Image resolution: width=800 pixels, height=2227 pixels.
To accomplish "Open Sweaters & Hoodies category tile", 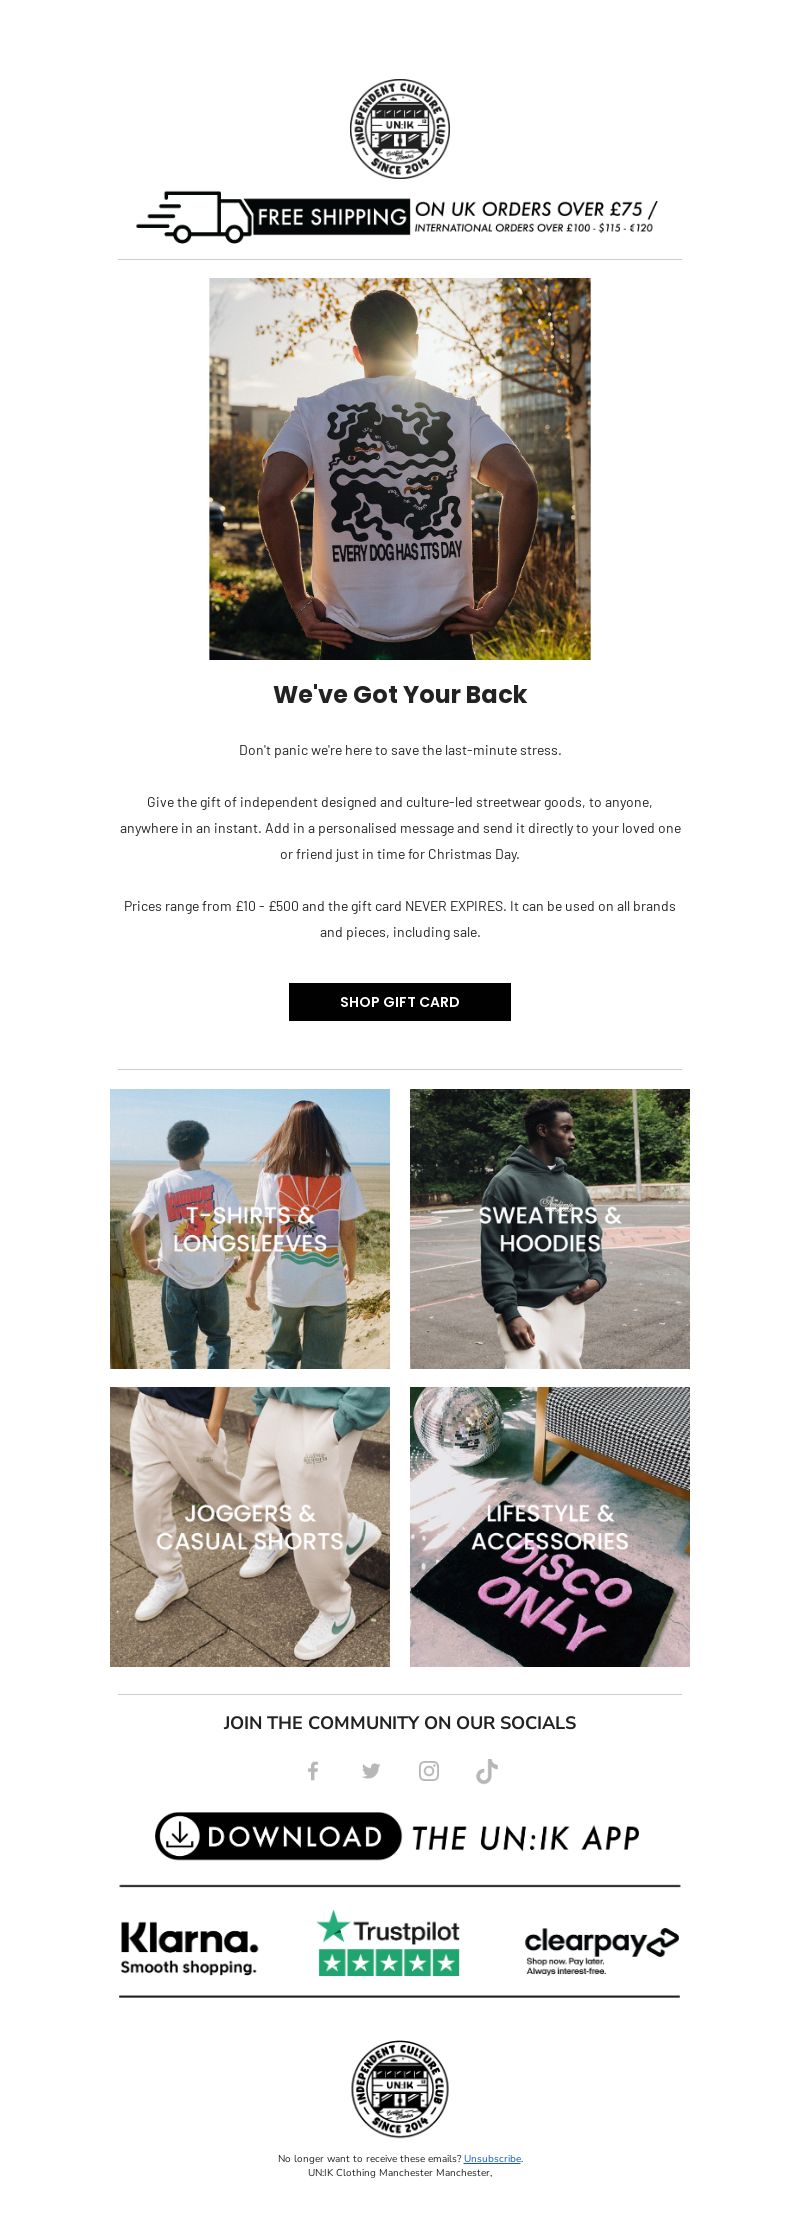I will coord(550,1229).
